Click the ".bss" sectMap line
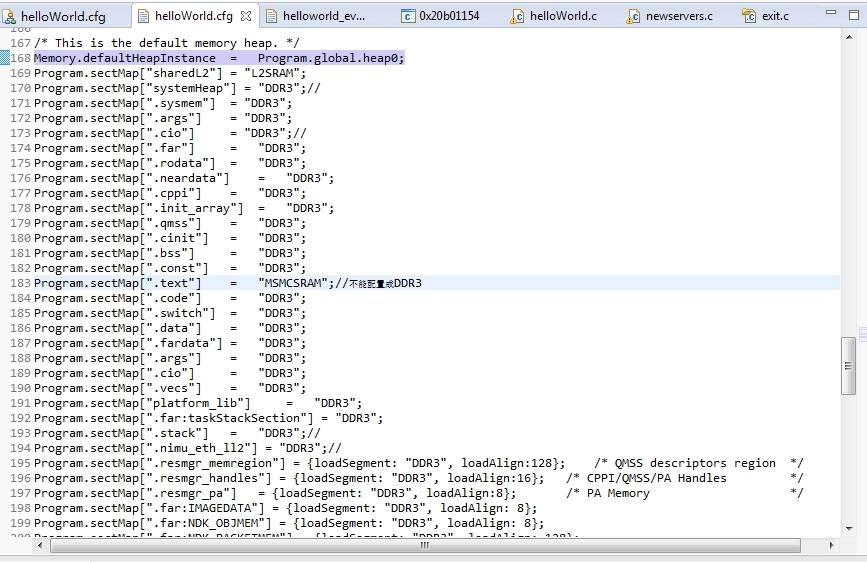Screen dimensions: 867x562 click(x=170, y=253)
